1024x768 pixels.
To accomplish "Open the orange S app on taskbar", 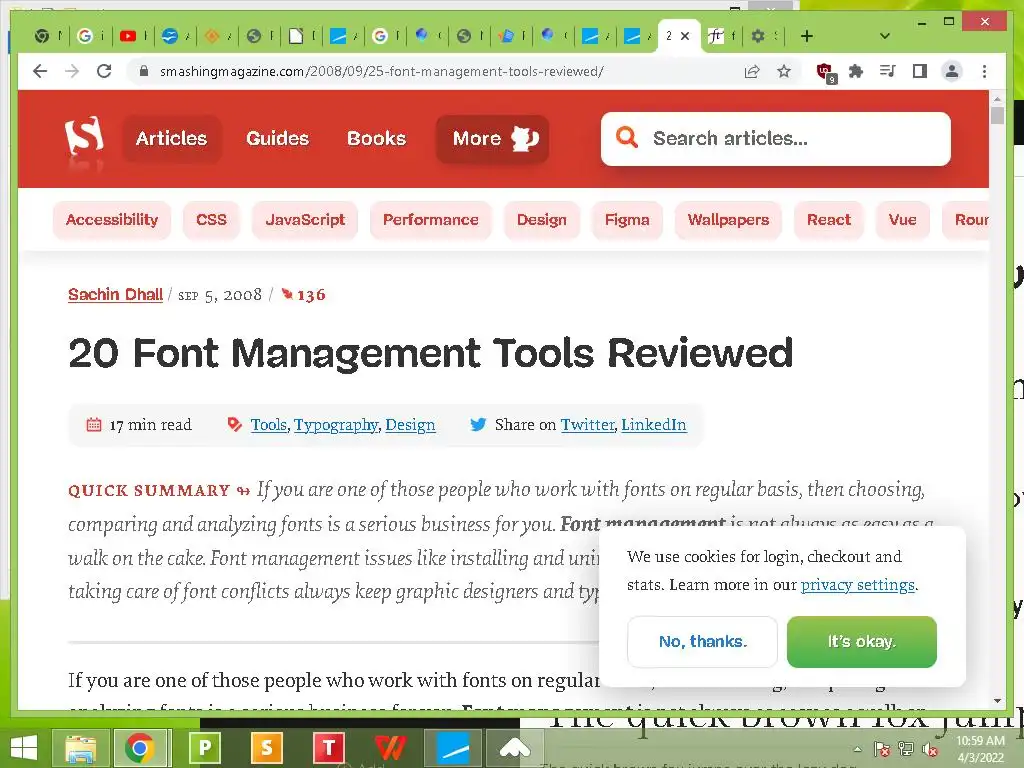I will click(x=266, y=748).
